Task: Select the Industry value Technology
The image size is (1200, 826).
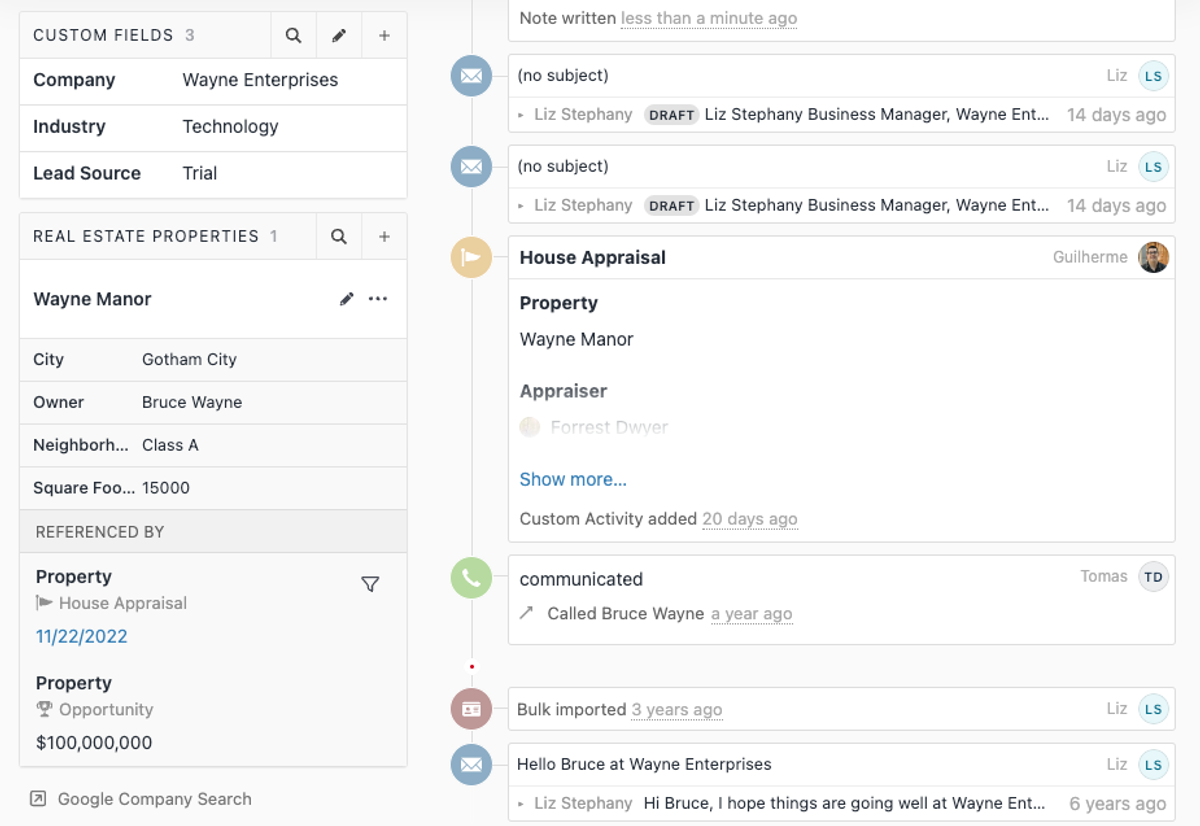Action: coord(230,127)
